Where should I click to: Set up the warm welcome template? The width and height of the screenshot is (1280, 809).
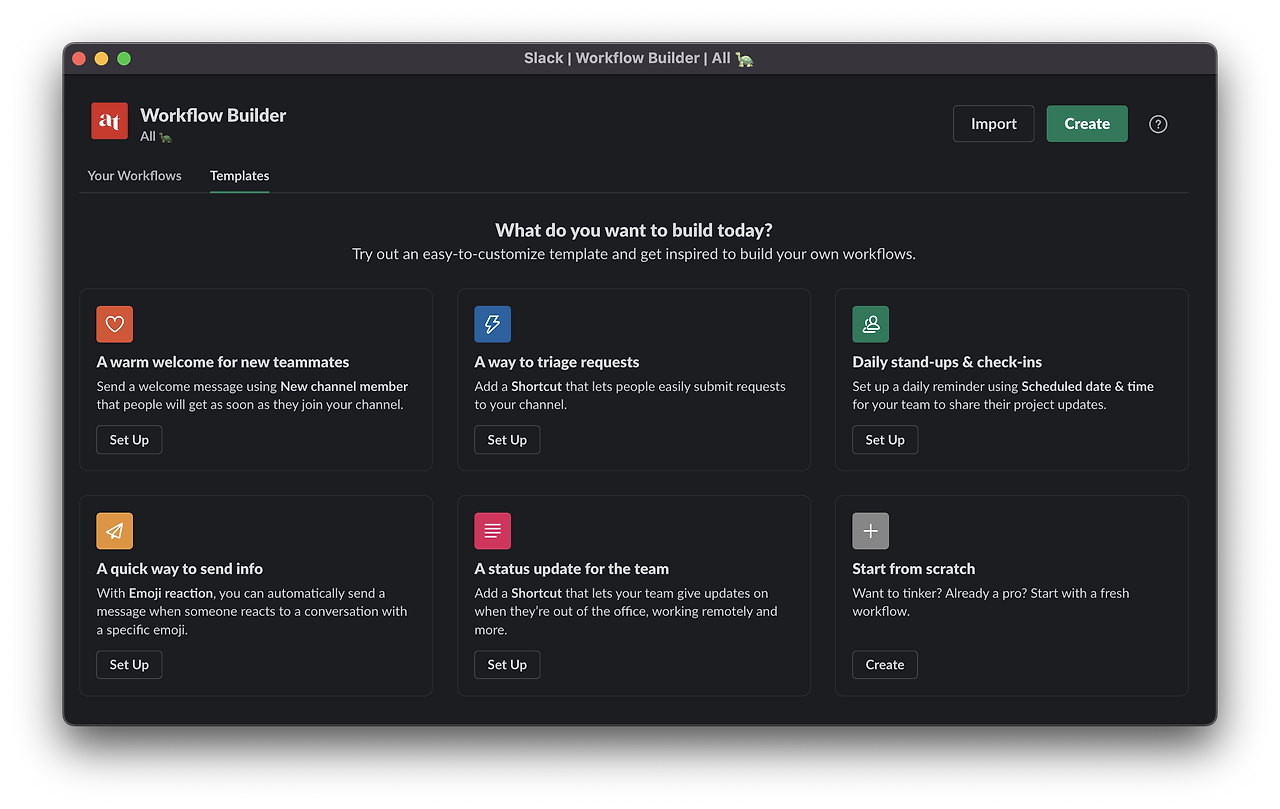click(129, 440)
